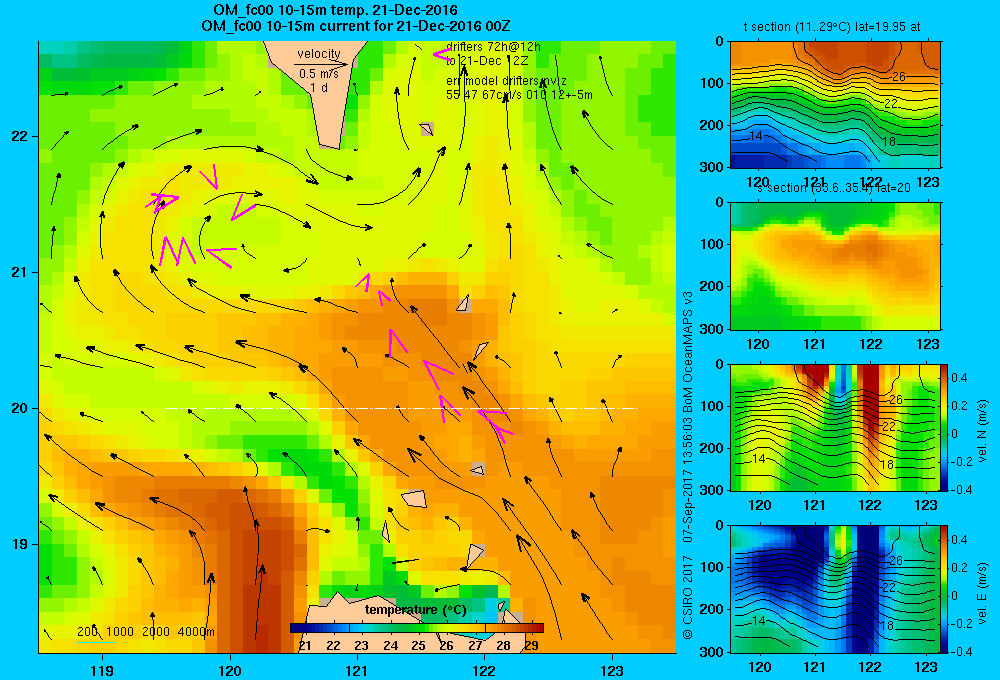Click the 's section (33.6..35.4) lat=20' title

tap(834, 188)
